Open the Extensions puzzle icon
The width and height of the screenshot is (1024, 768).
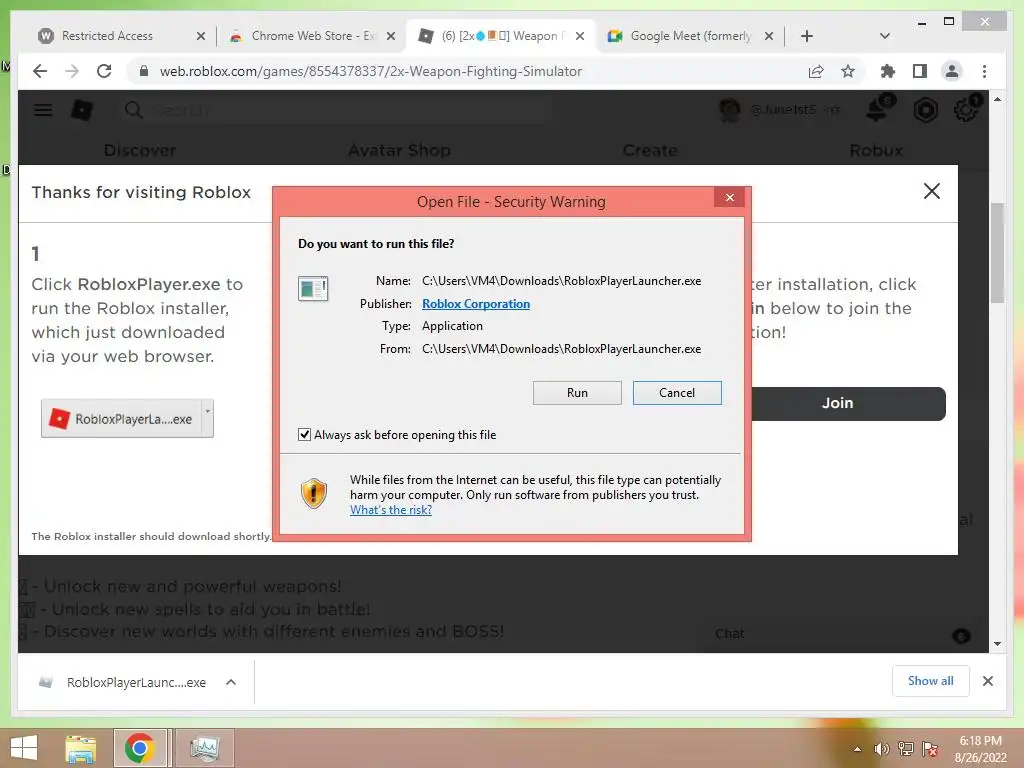point(888,71)
